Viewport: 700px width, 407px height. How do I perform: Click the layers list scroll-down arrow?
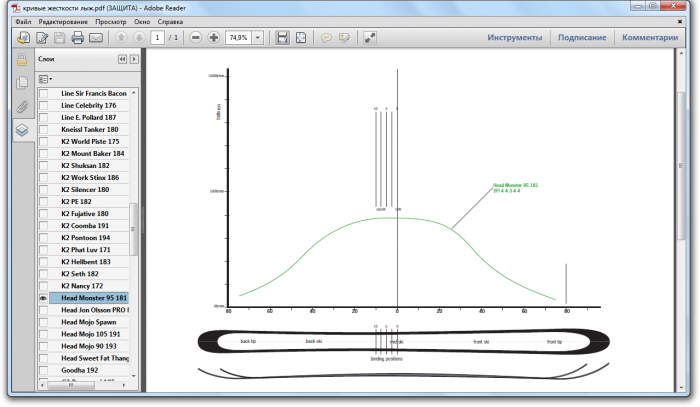coord(133,376)
